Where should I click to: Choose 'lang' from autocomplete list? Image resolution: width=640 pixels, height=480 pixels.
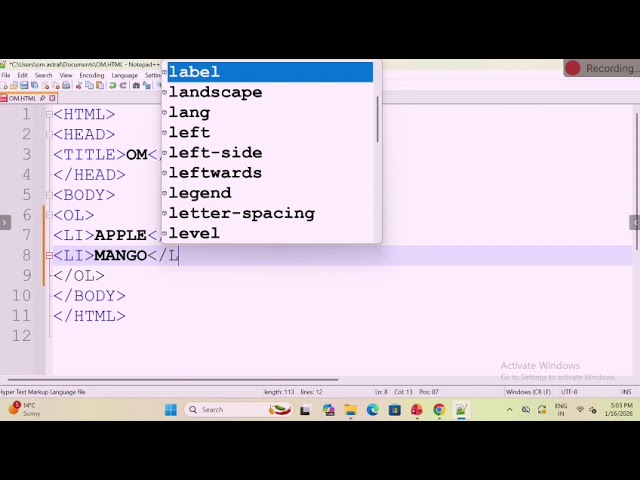(x=268, y=112)
